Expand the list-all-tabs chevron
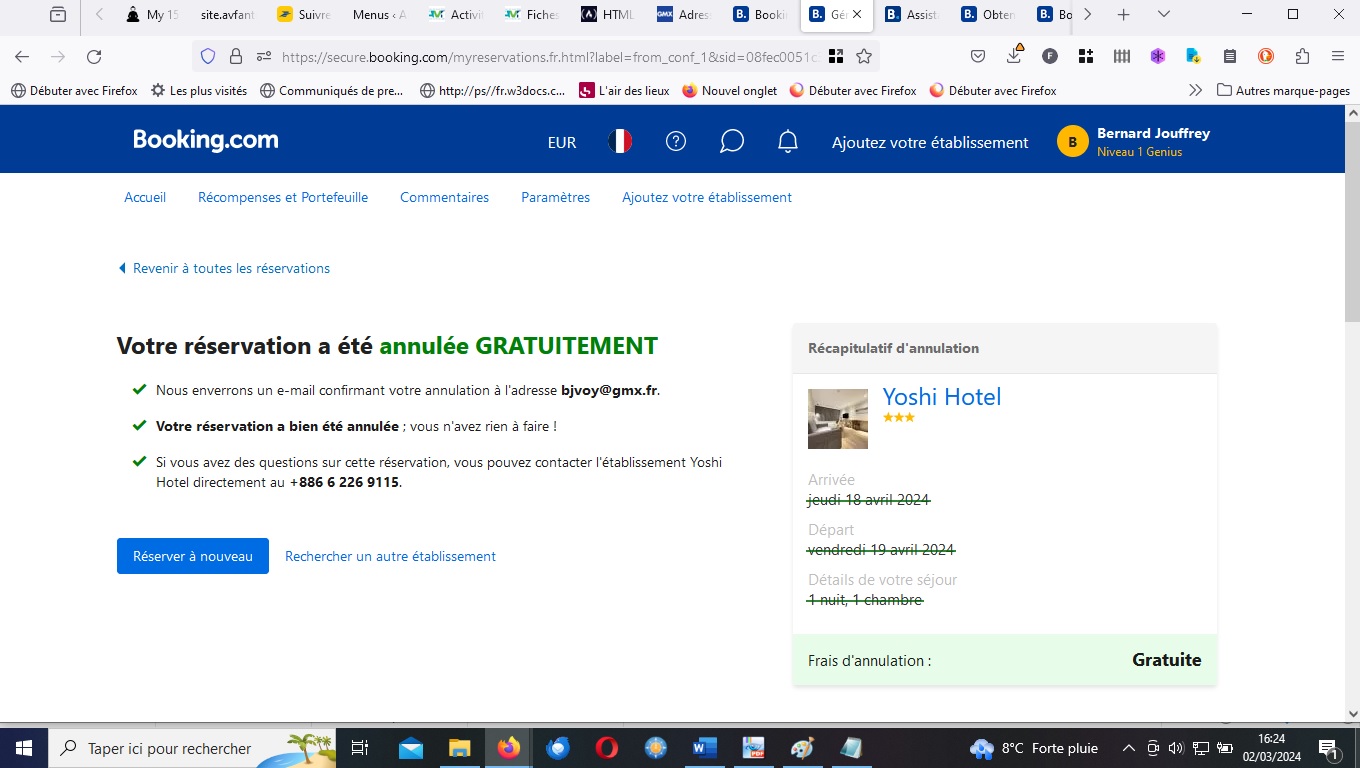The height and width of the screenshot is (768, 1360). coord(1164,15)
